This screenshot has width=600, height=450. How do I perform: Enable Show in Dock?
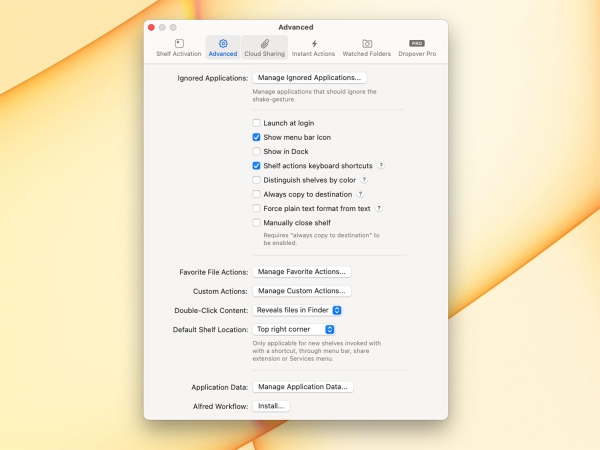click(256, 151)
